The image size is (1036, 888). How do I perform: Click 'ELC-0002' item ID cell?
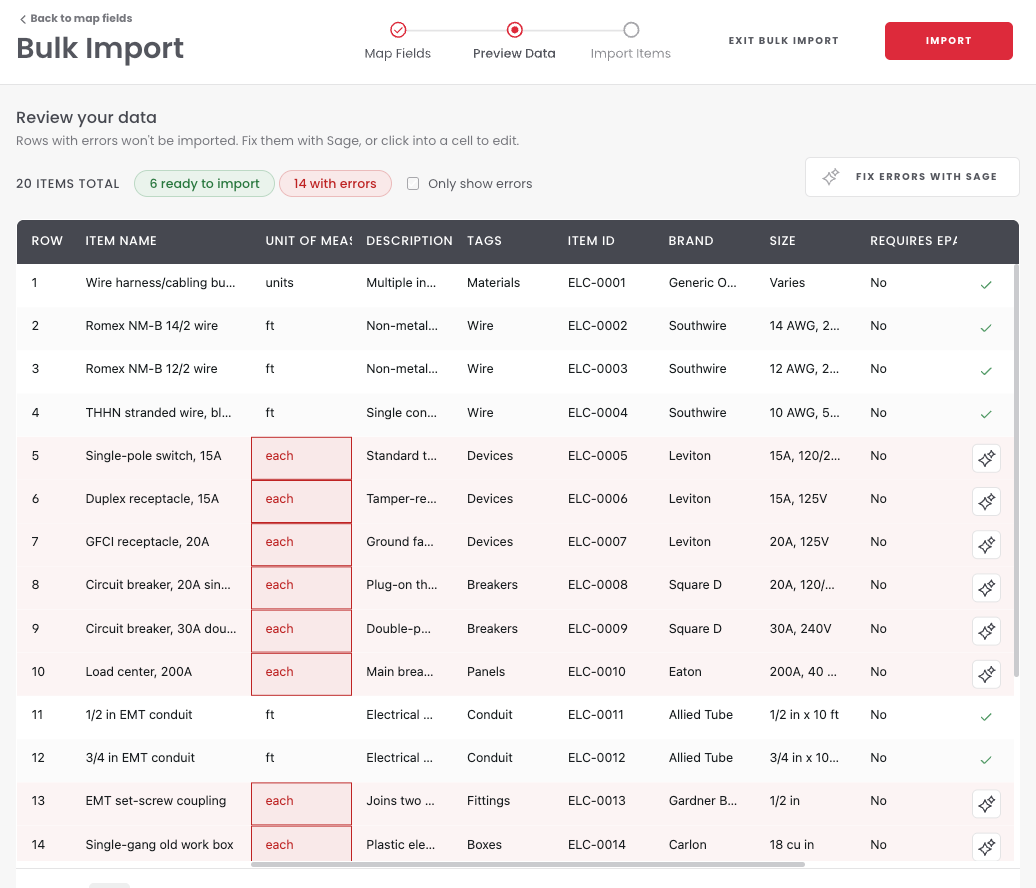(597, 326)
